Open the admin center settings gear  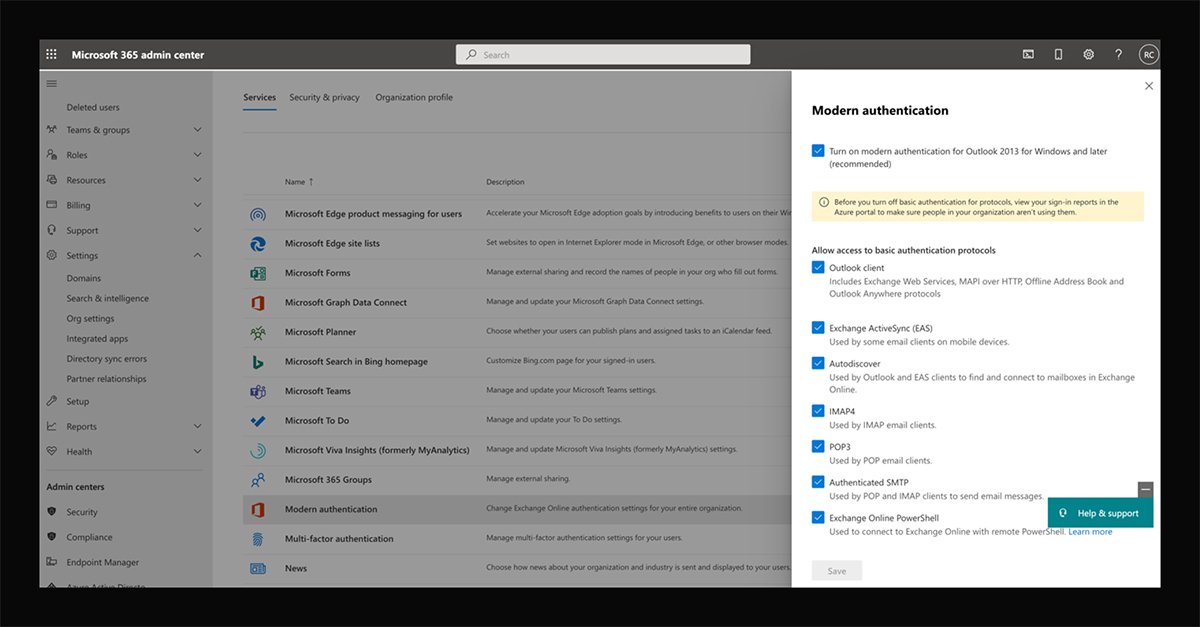tap(1088, 54)
